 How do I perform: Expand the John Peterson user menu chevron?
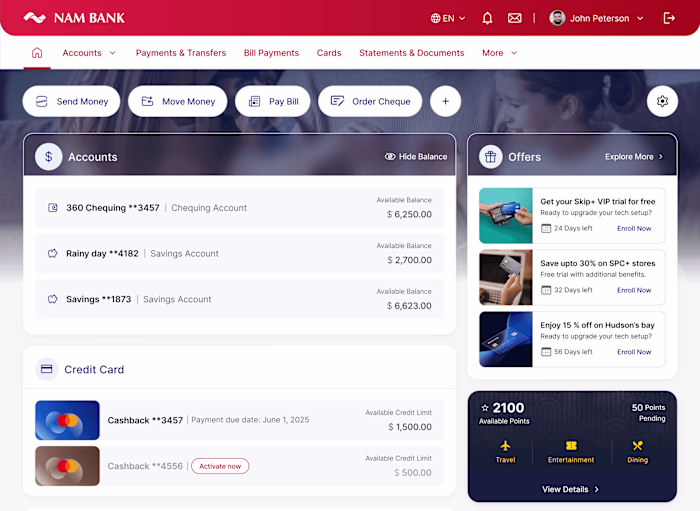click(640, 18)
